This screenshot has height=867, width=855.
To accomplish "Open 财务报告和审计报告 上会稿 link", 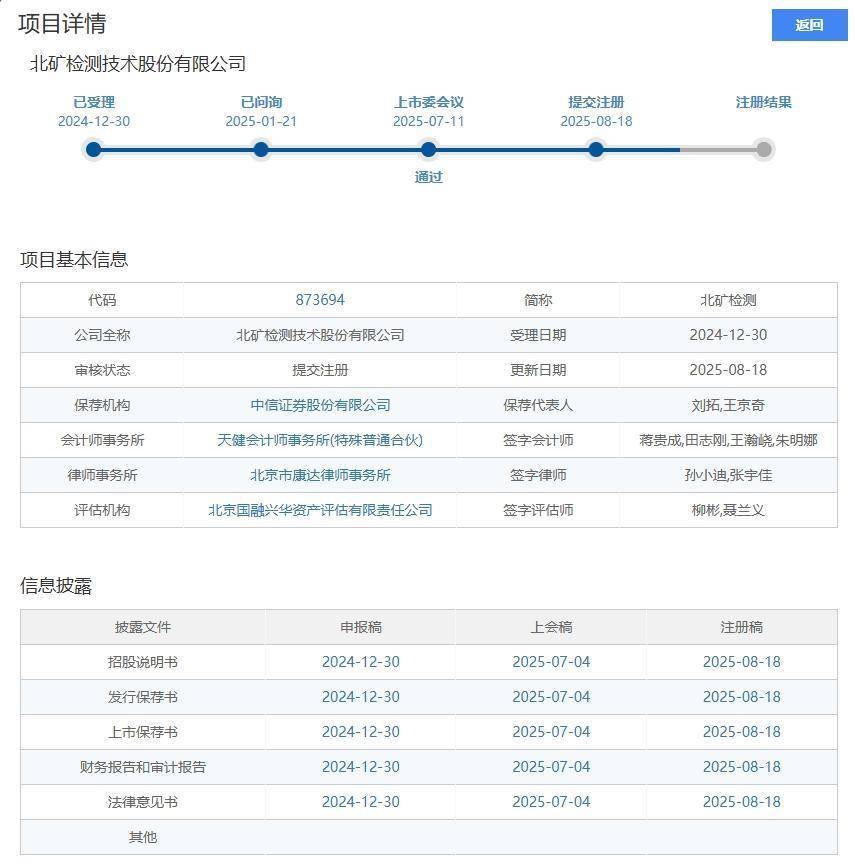I will click(x=551, y=767).
